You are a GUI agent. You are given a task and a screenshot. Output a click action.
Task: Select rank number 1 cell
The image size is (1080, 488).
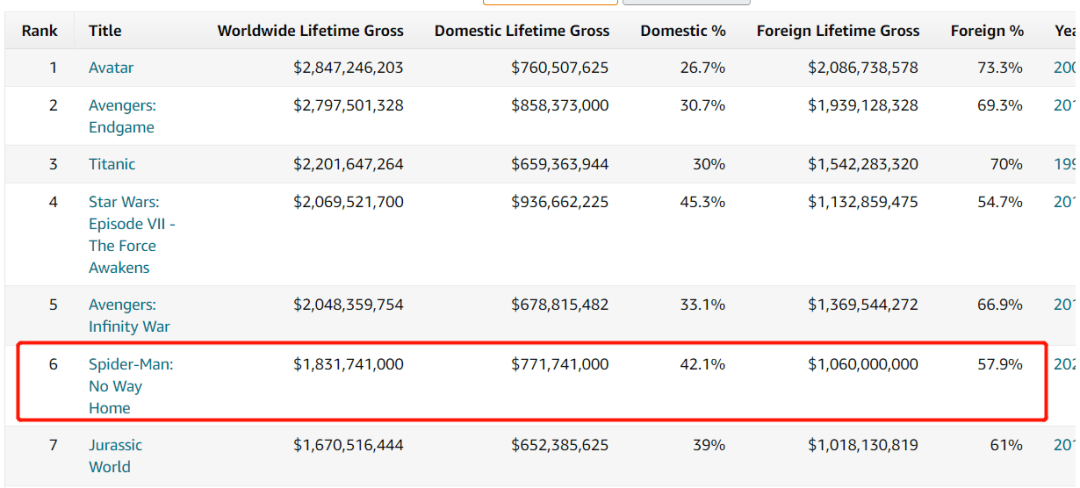coord(53,67)
